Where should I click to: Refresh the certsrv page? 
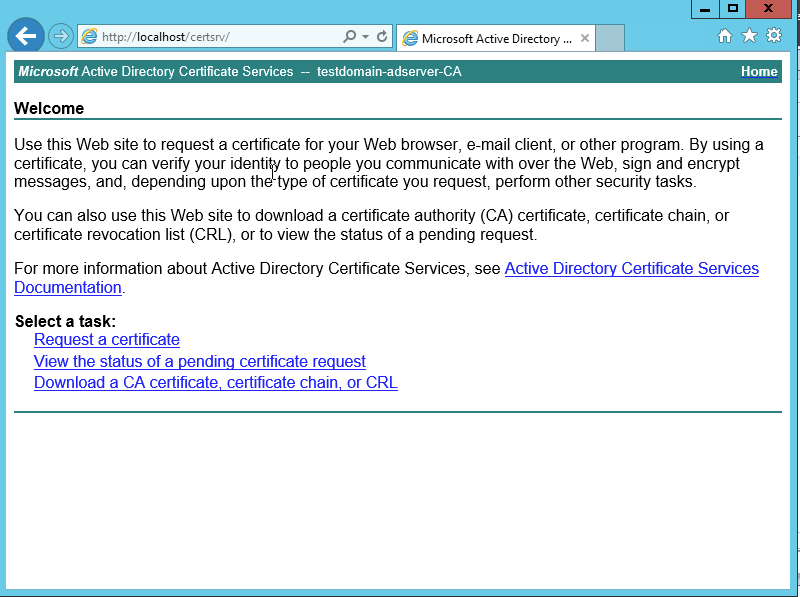tap(381, 37)
